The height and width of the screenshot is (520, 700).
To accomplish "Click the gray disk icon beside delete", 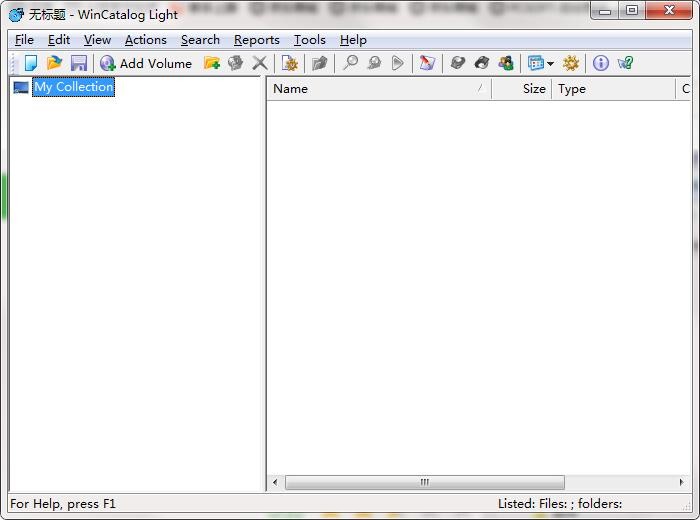I will 235,63.
